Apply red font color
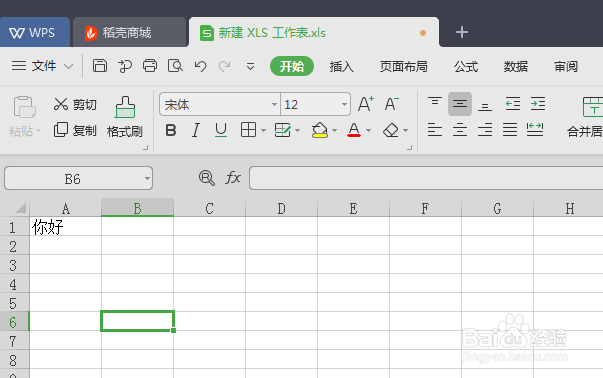This screenshot has width=603, height=378. click(x=354, y=130)
